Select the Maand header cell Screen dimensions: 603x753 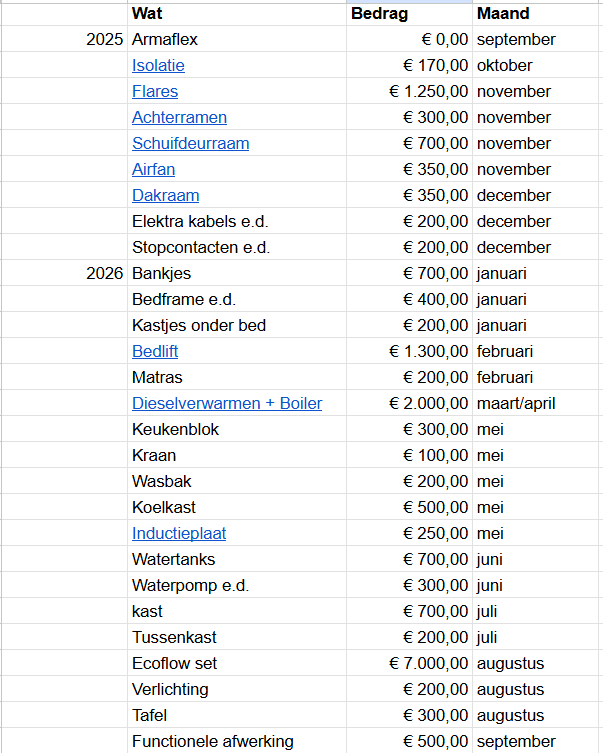(x=536, y=14)
